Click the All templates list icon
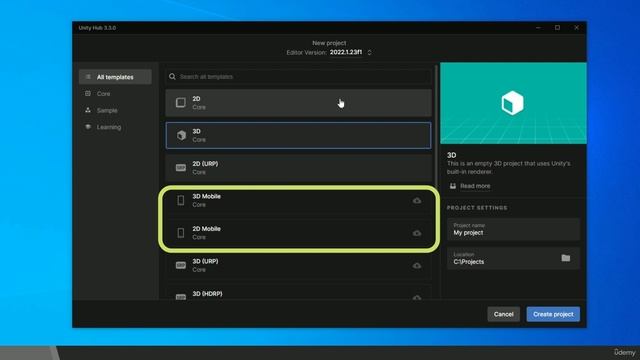Image resolution: width=640 pixels, height=360 pixels. pyautogui.click(x=88, y=77)
